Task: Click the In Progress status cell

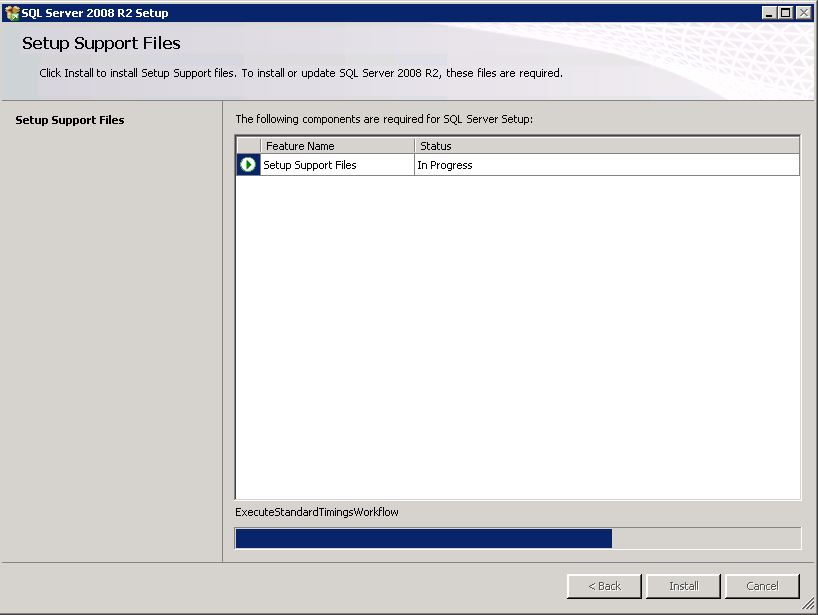Action: 606,165
